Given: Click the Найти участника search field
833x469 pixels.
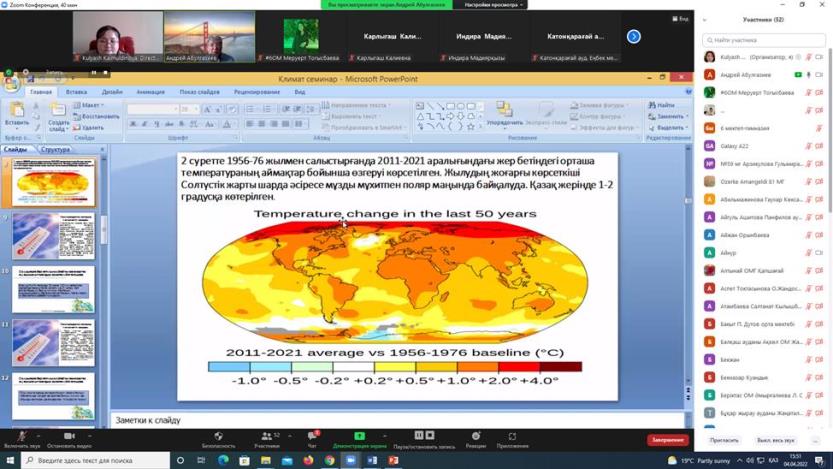Looking at the screenshot, I should [763, 40].
